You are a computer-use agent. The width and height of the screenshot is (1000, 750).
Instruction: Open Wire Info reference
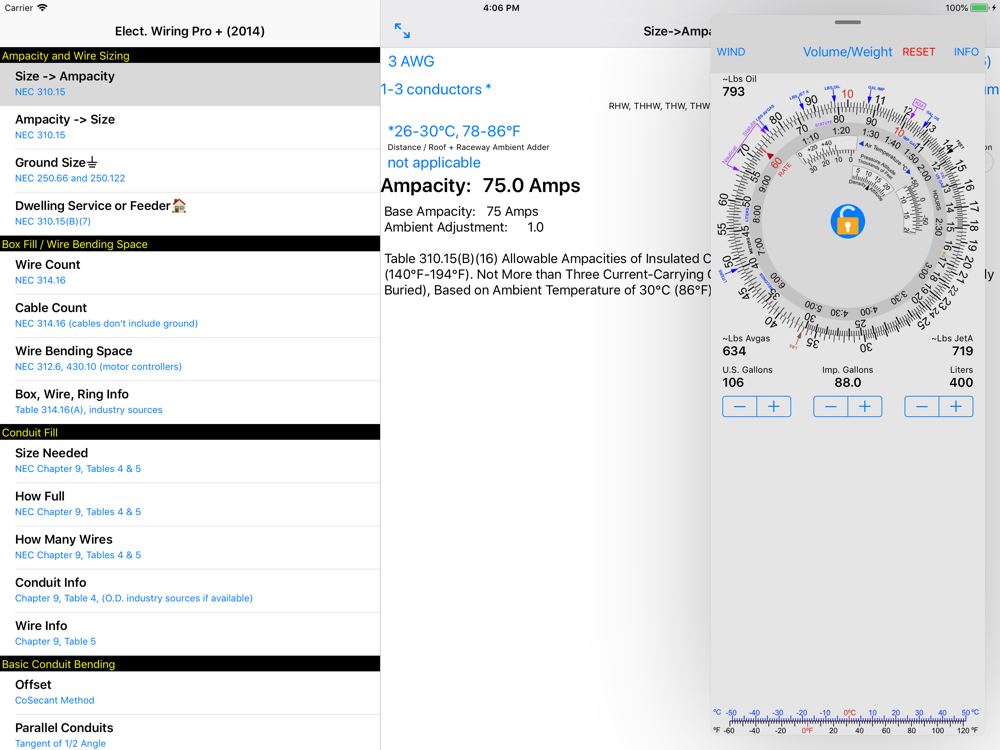190,635
